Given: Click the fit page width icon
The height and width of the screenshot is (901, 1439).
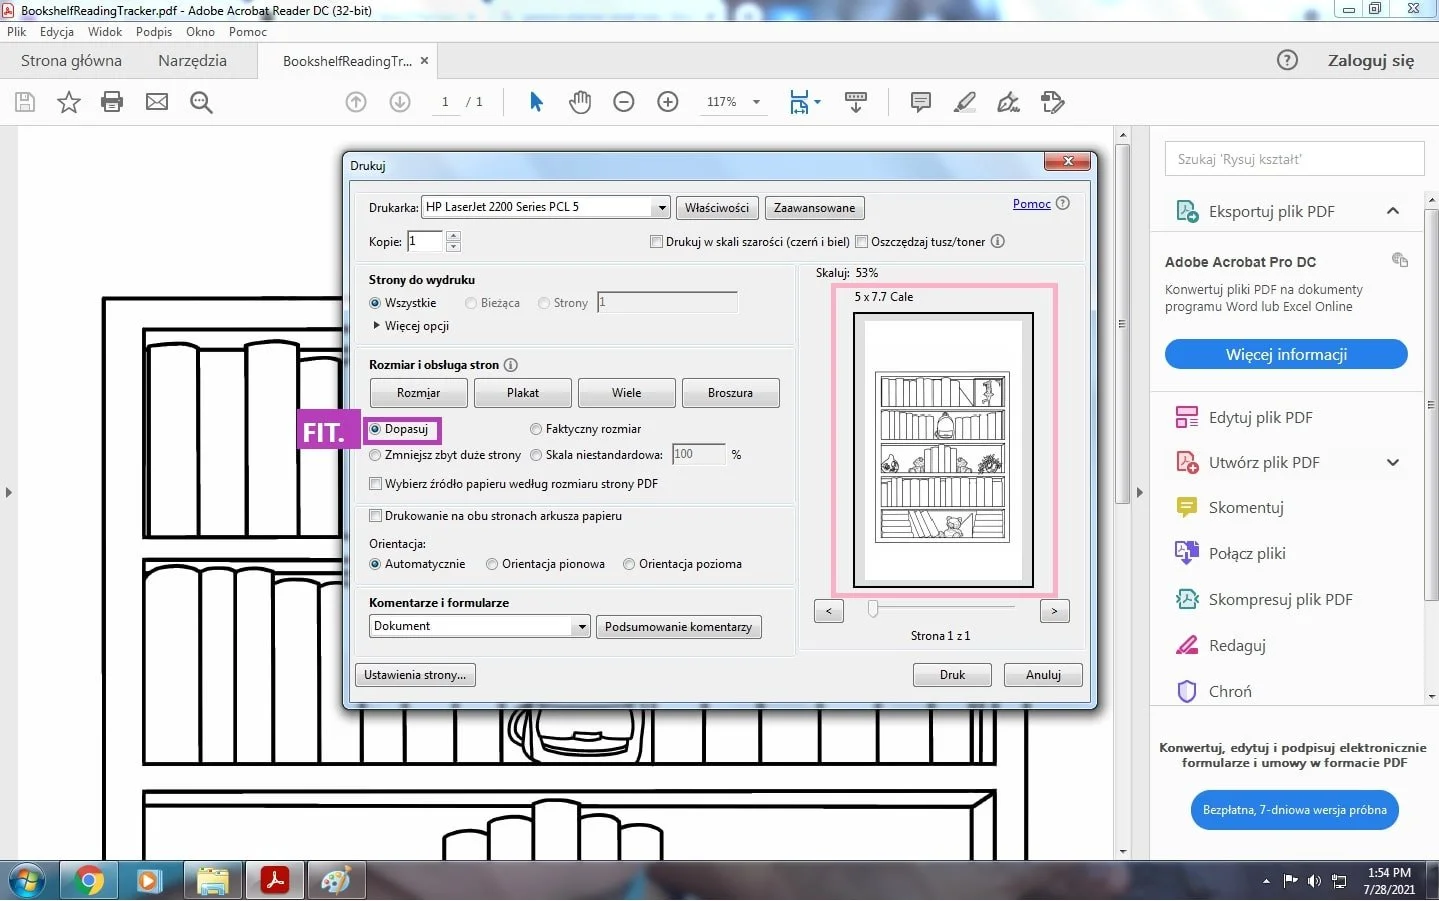Looking at the screenshot, I should point(799,102).
